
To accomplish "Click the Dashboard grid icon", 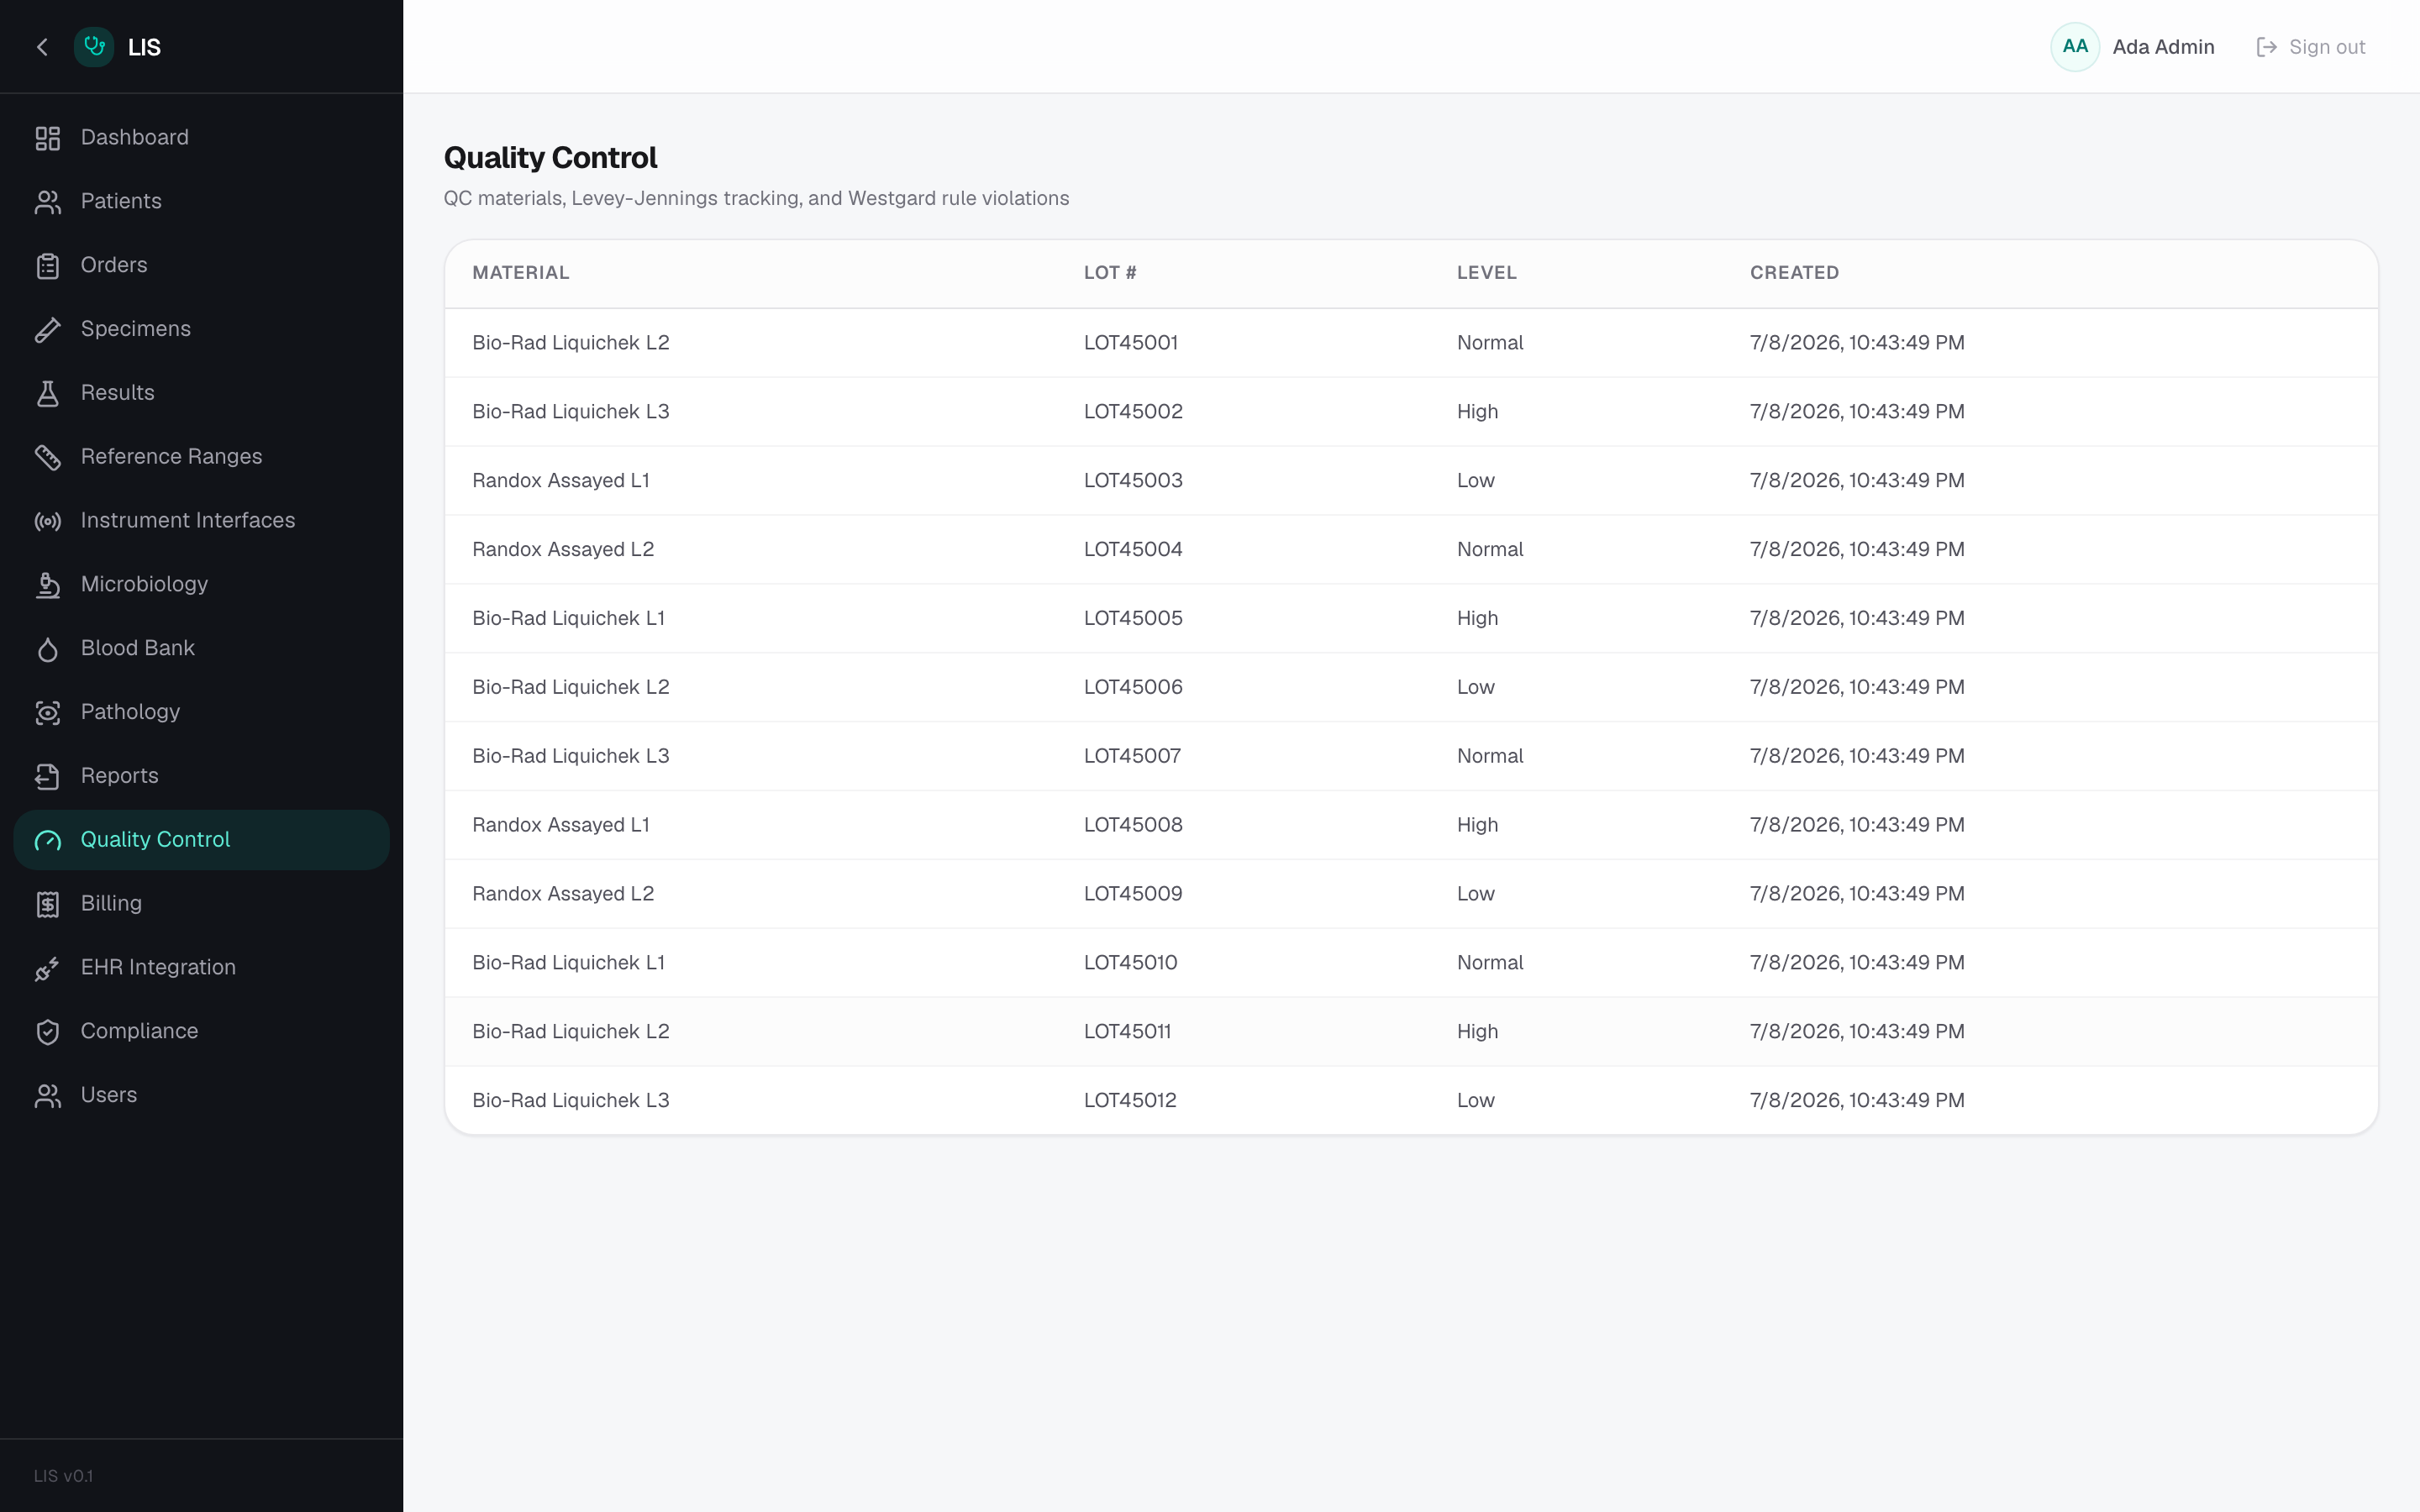I will click(48, 138).
